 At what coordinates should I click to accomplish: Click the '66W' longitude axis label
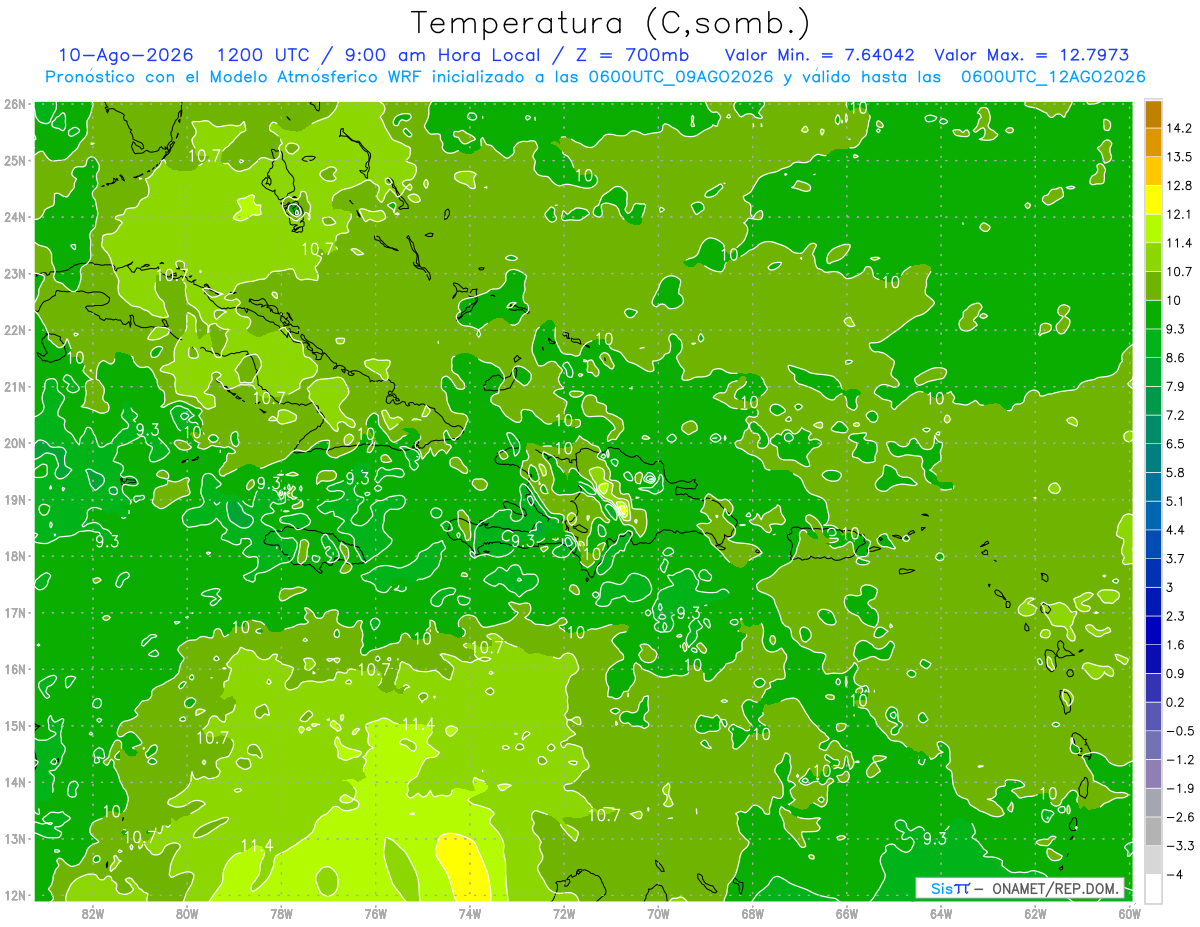pos(847,913)
